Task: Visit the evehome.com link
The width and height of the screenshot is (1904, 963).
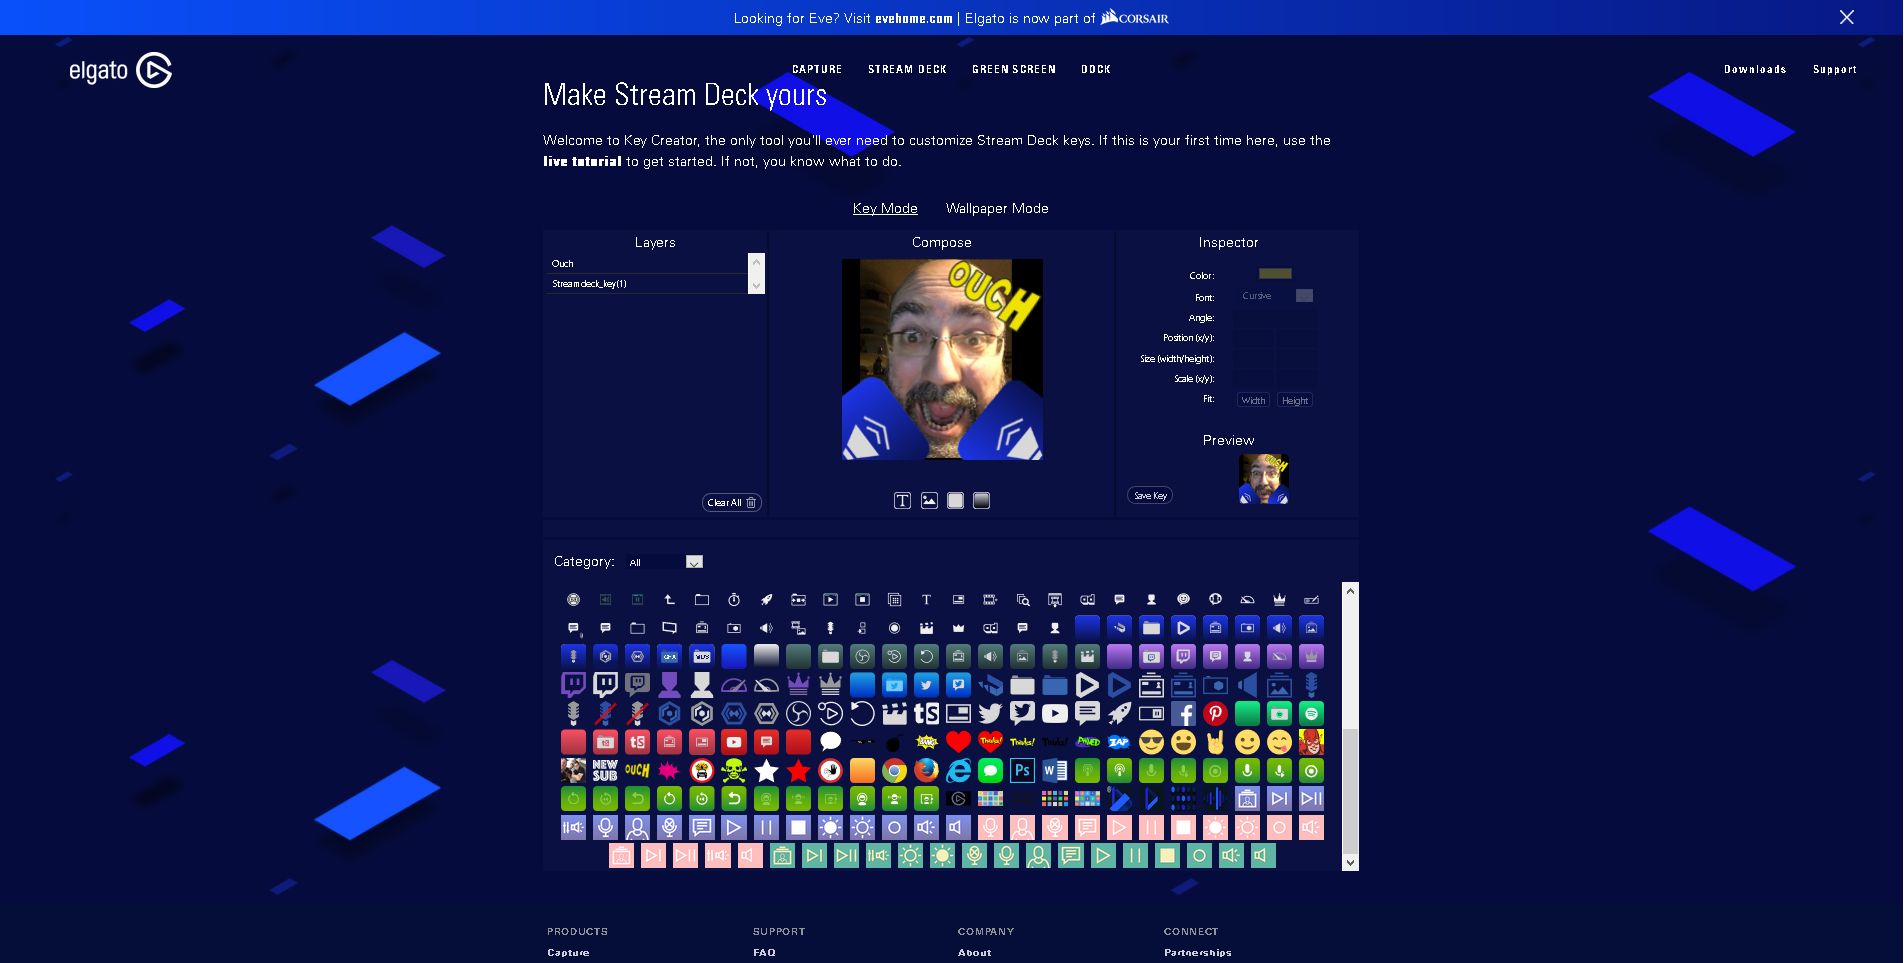Action: (914, 18)
